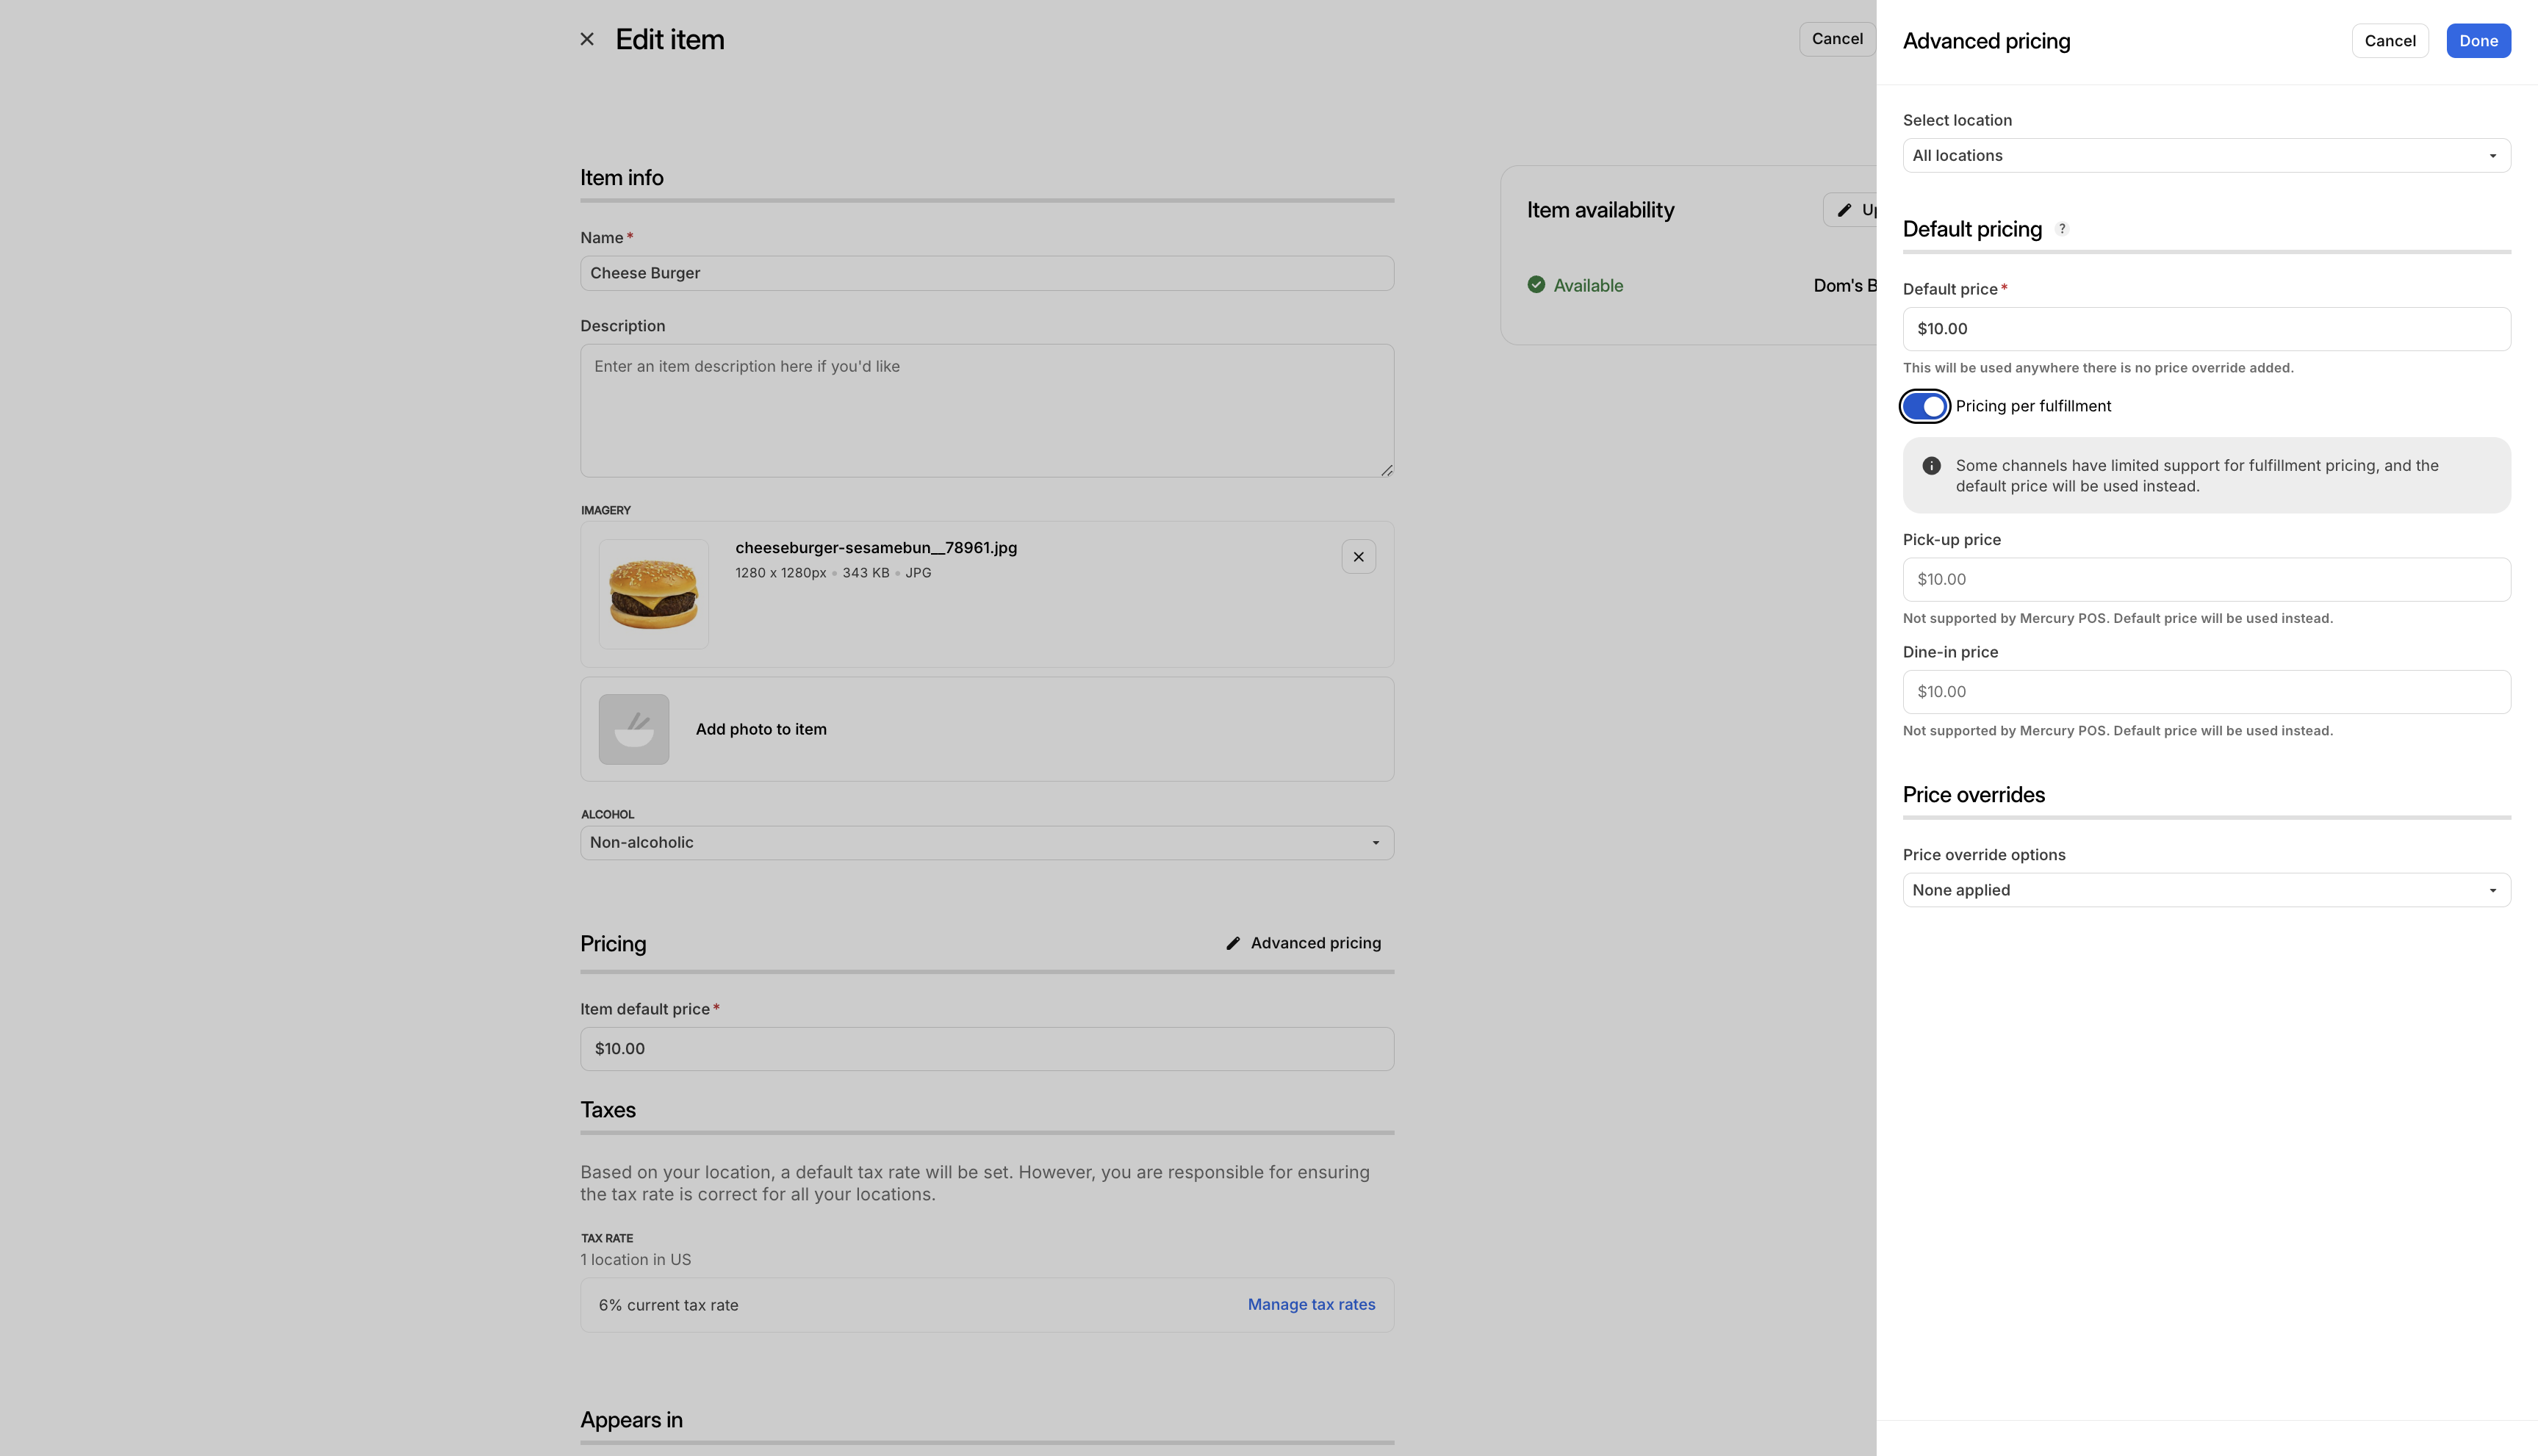Click the pencil edit icon in Item availability
Image resolution: width=2538 pixels, height=1456 pixels.
coord(1844,210)
